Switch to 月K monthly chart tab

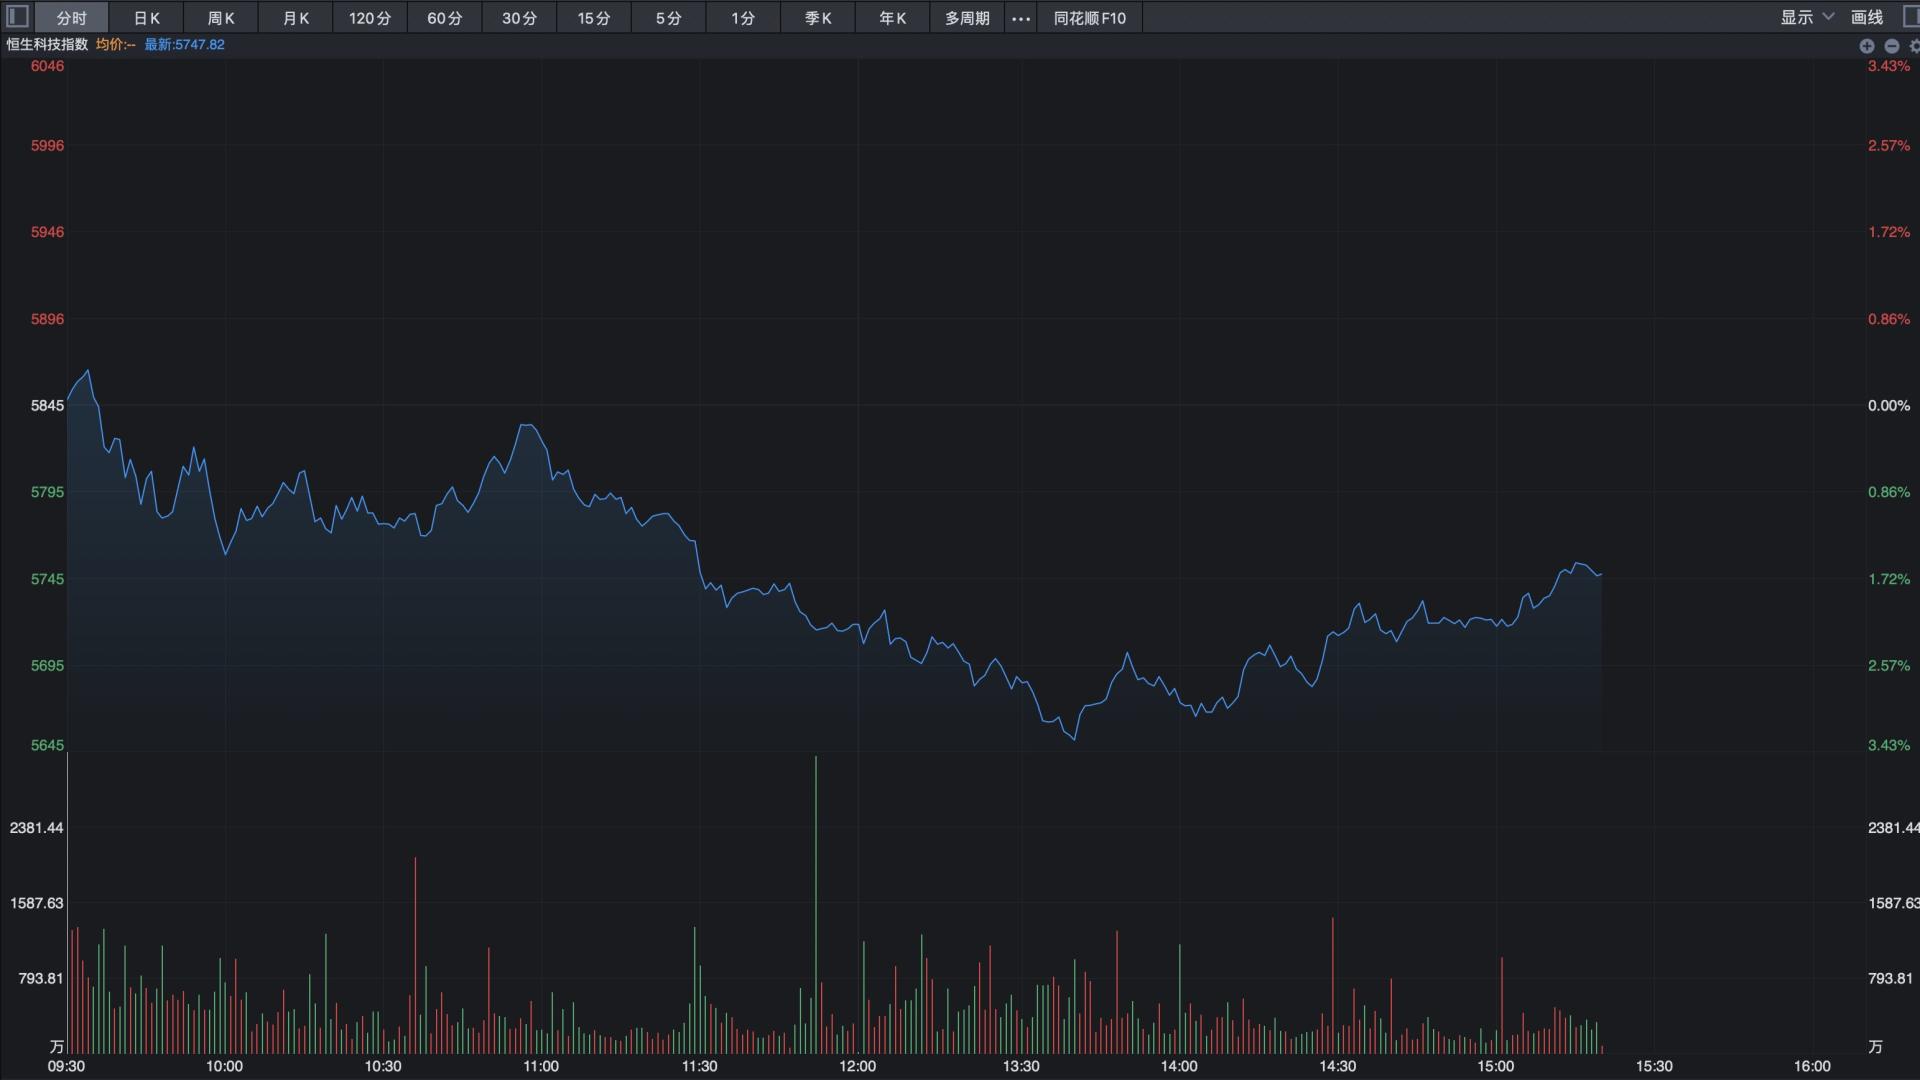(296, 18)
